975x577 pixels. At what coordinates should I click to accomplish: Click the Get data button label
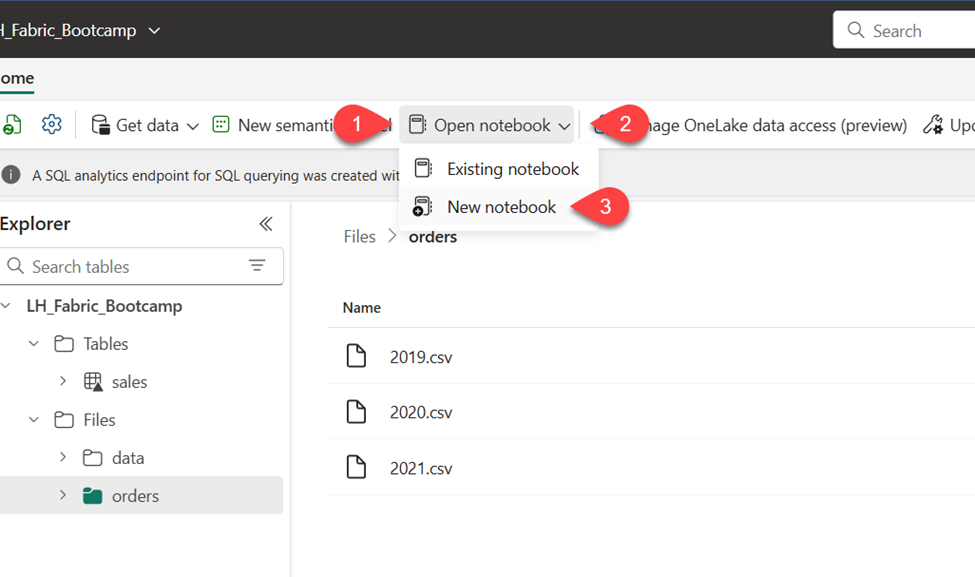(x=147, y=125)
